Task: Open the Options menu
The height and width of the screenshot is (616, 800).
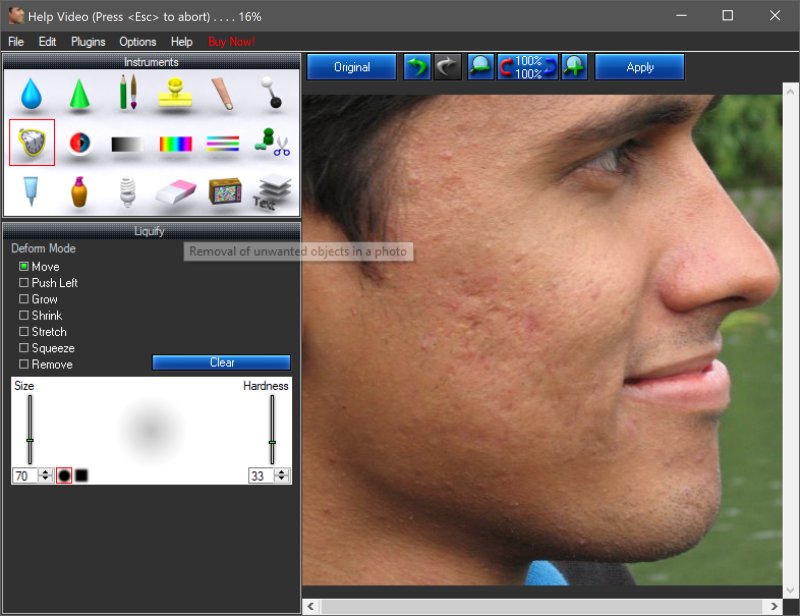Action: (138, 41)
